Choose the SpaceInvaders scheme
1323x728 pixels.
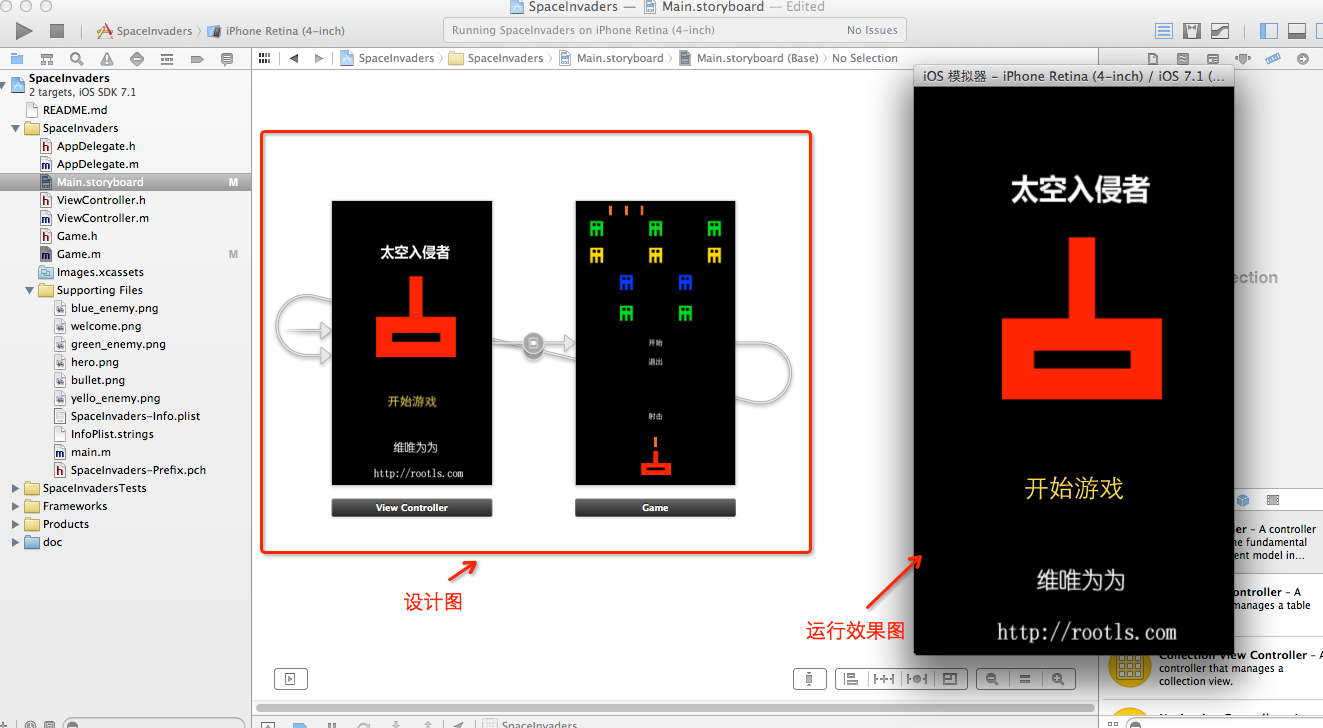coord(144,31)
